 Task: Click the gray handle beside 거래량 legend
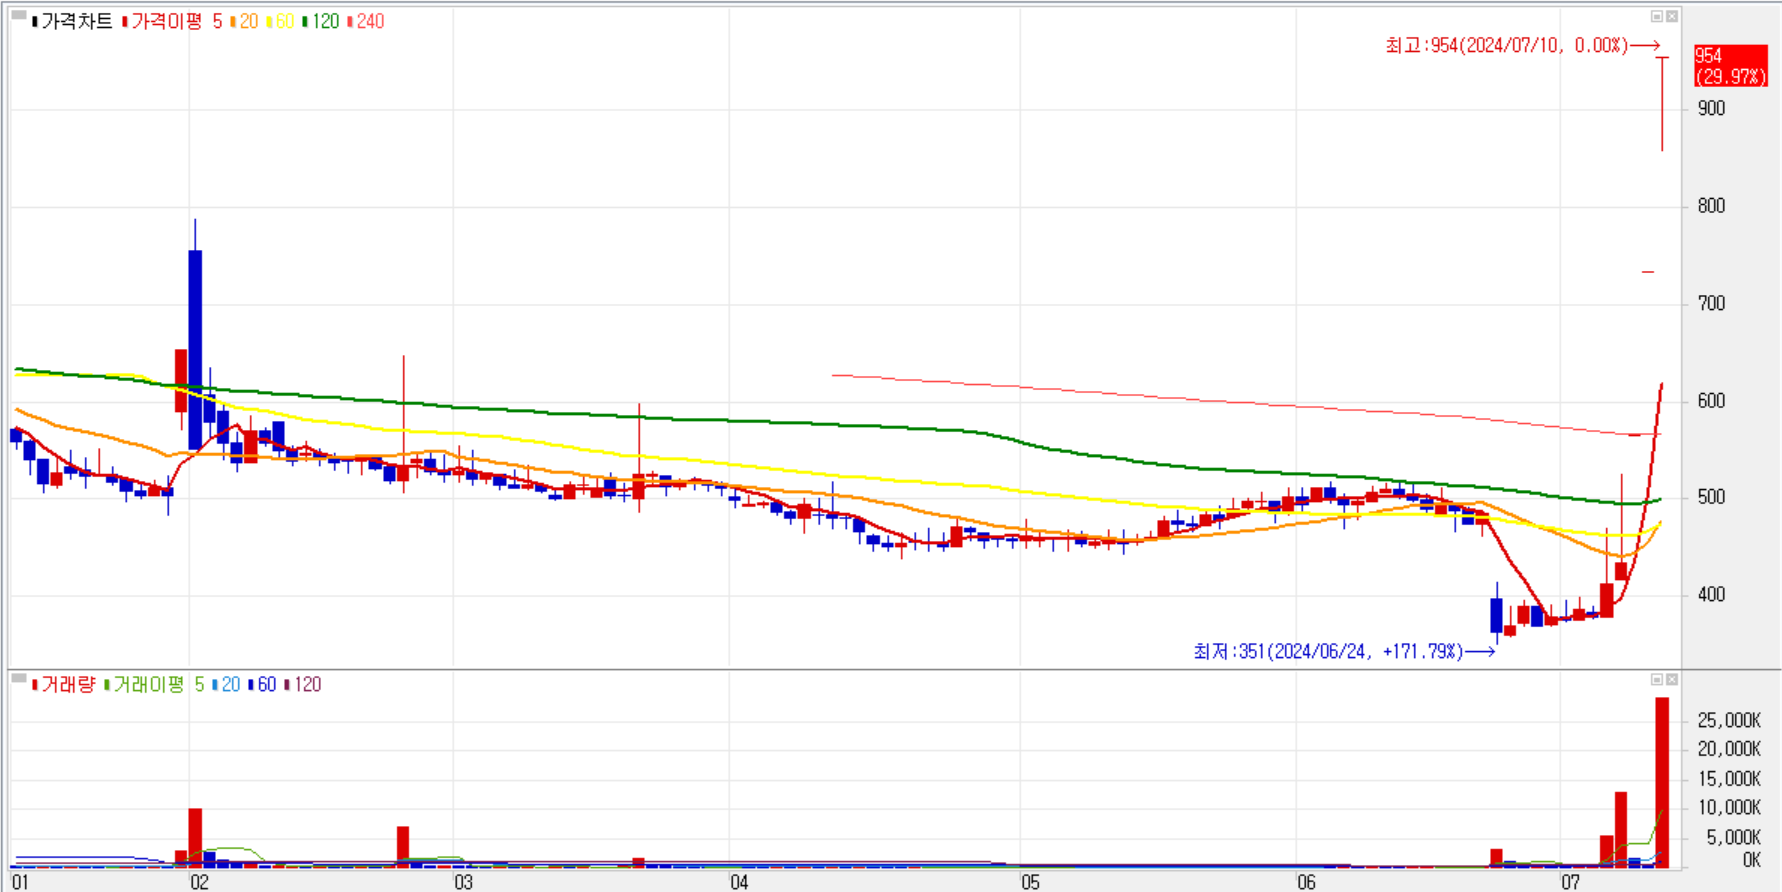tap(19, 678)
